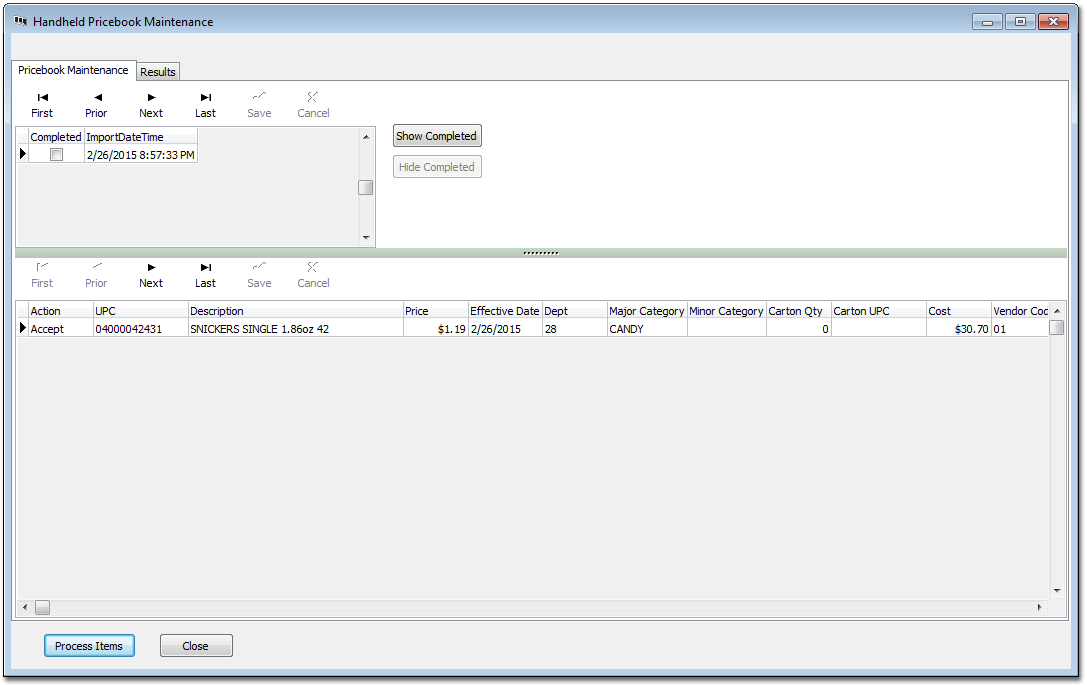This screenshot has height=685, width=1087.
Task: Select the Accept action cell for Snickers
Action: [60, 329]
